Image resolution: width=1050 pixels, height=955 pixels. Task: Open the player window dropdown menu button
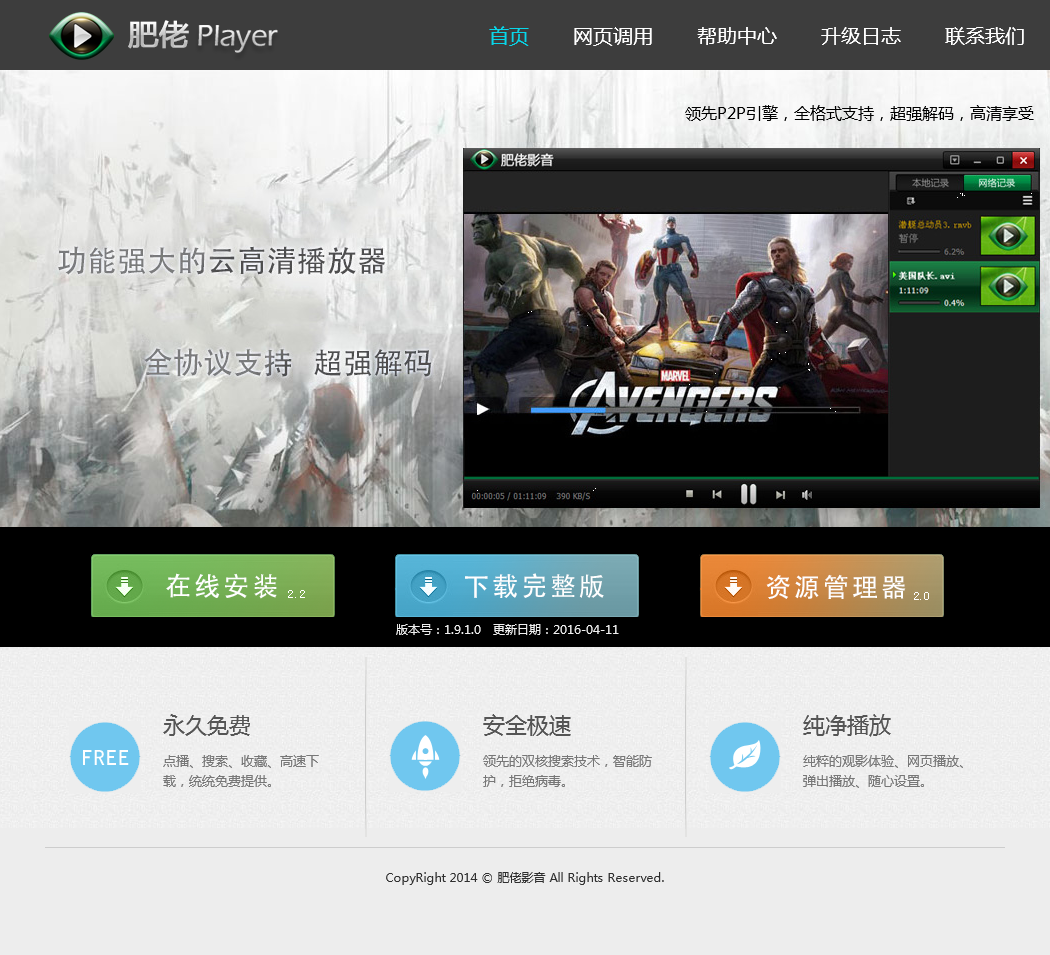click(955, 160)
